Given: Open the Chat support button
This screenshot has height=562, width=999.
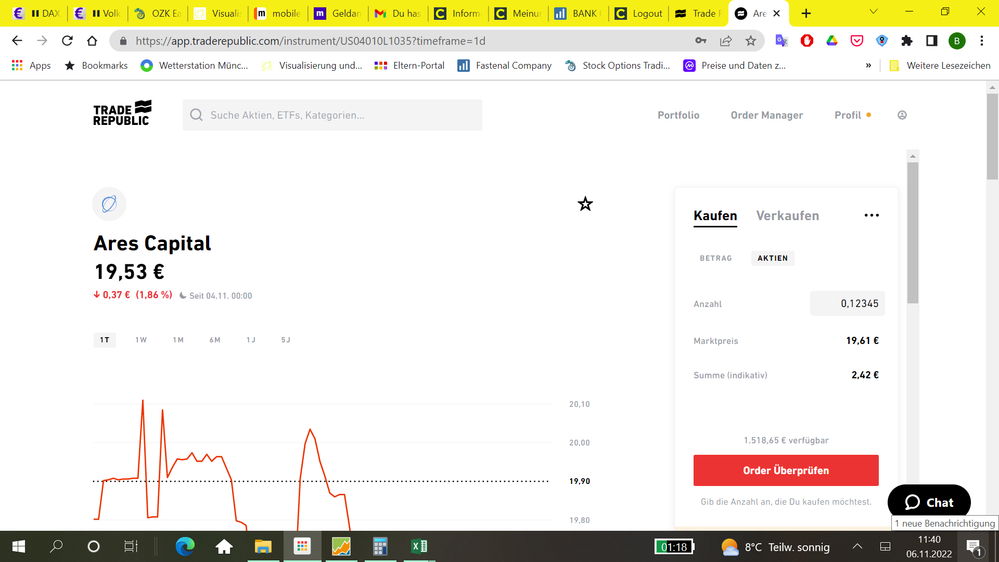Looking at the screenshot, I should (x=929, y=502).
